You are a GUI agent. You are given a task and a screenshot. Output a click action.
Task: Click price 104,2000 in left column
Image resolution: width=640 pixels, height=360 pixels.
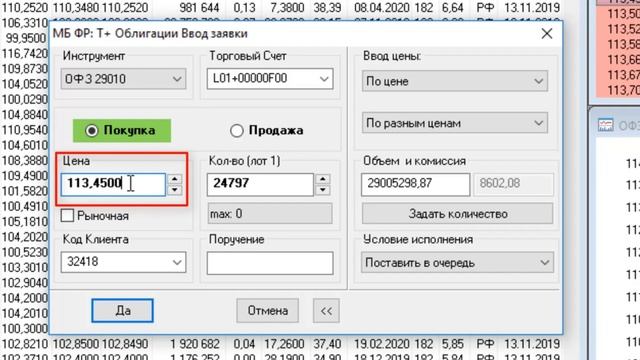[x=24, y=298]
